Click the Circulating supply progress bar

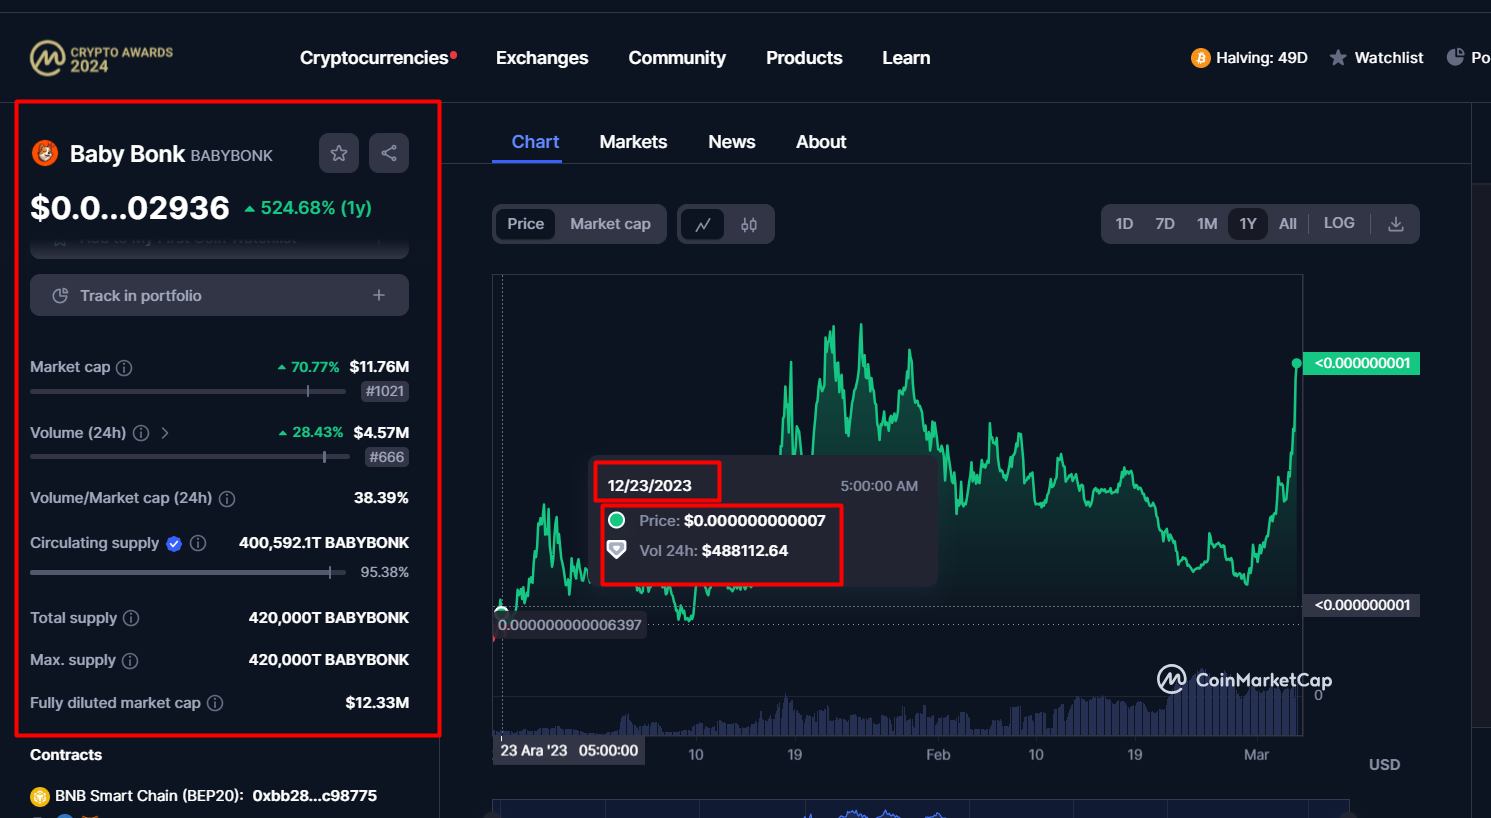(186, 572)
